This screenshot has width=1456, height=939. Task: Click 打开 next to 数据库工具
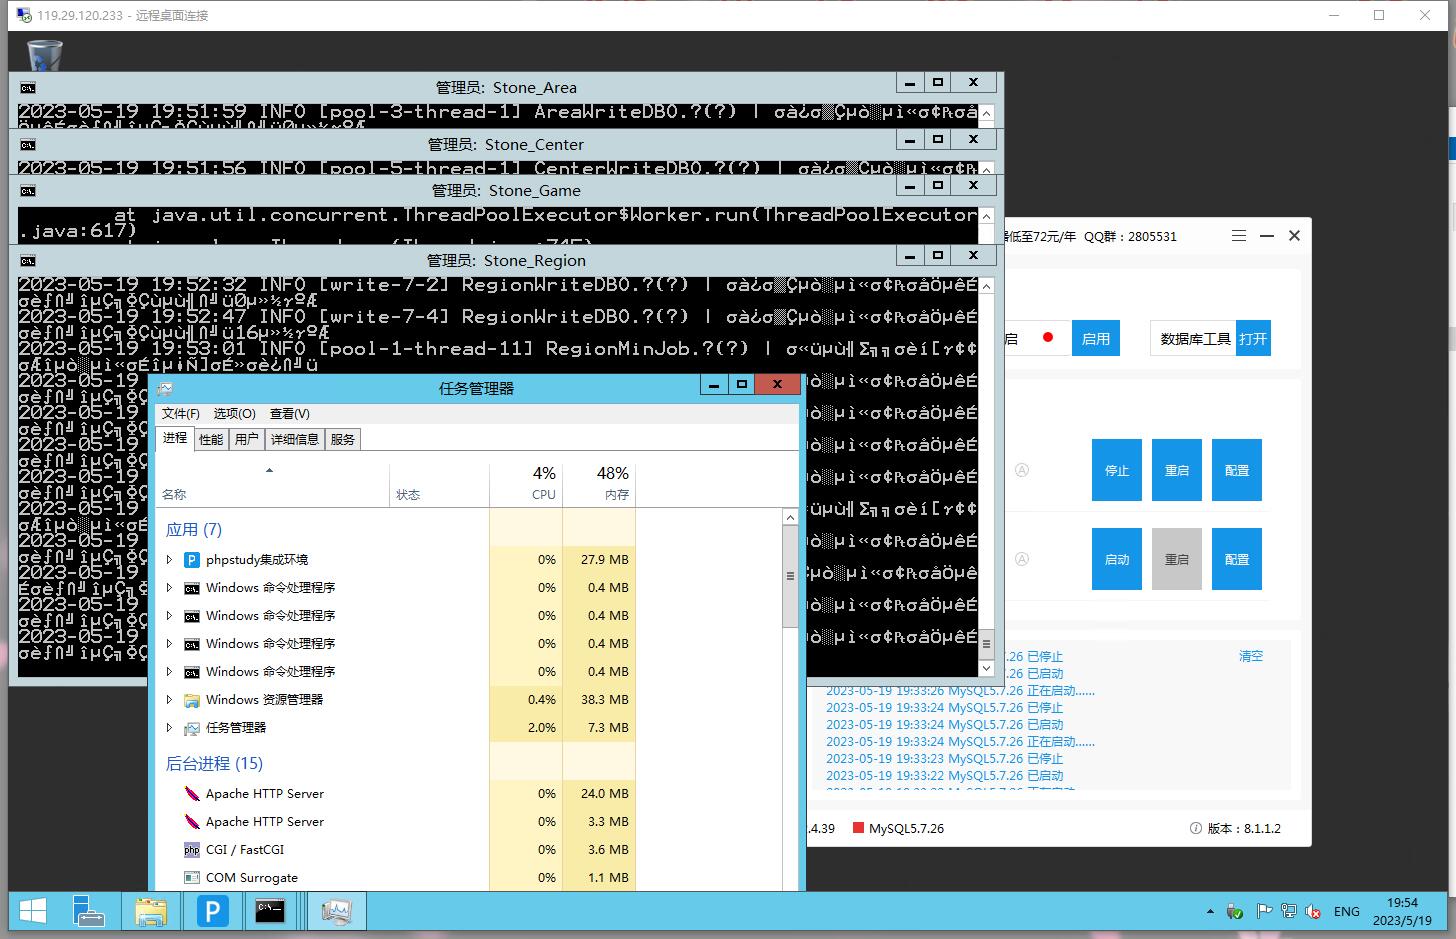point(1253,339)
